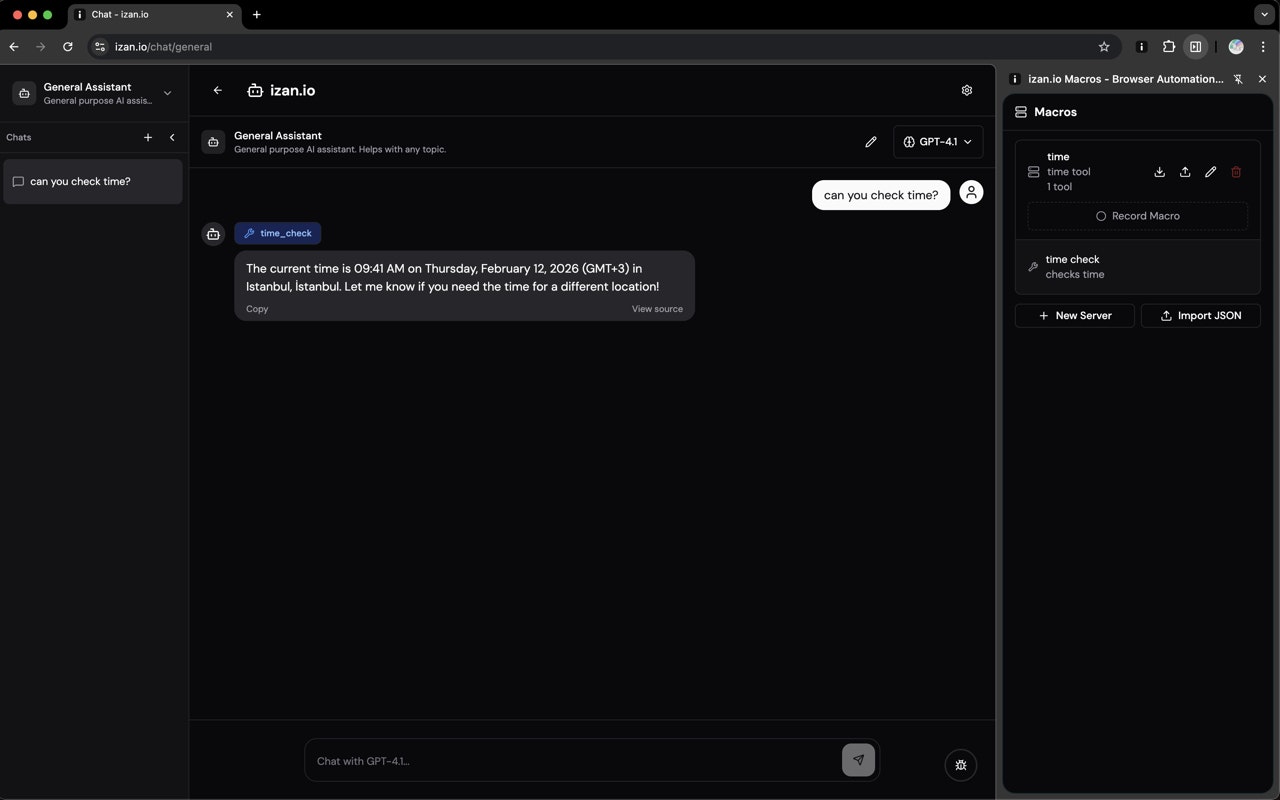The width and height of the screenshot is (1280, 800).
Task: Click the time_check tool badge
Action: (278, 233)
